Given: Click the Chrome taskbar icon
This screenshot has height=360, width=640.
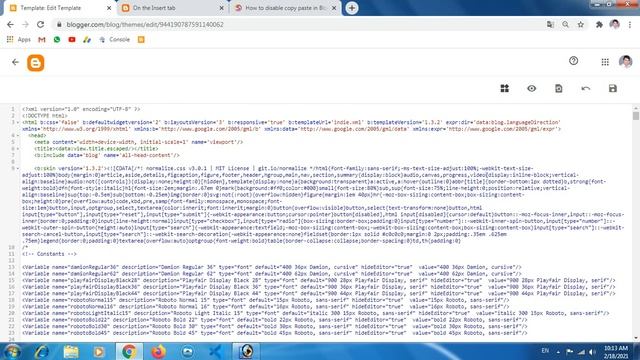Looking at the screenshot, I should pos(129,351).
